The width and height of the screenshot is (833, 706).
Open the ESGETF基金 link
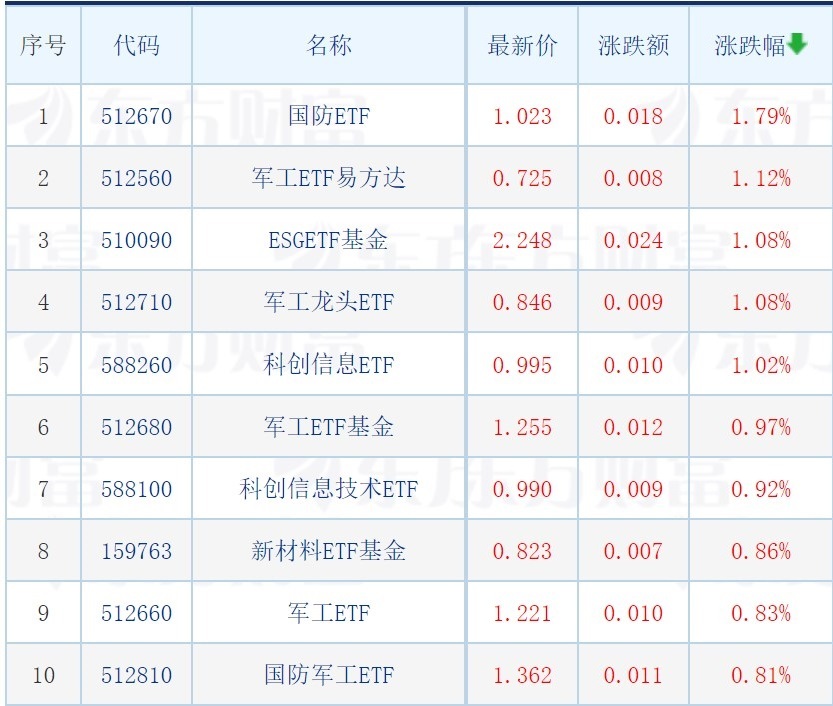point(329,240)
